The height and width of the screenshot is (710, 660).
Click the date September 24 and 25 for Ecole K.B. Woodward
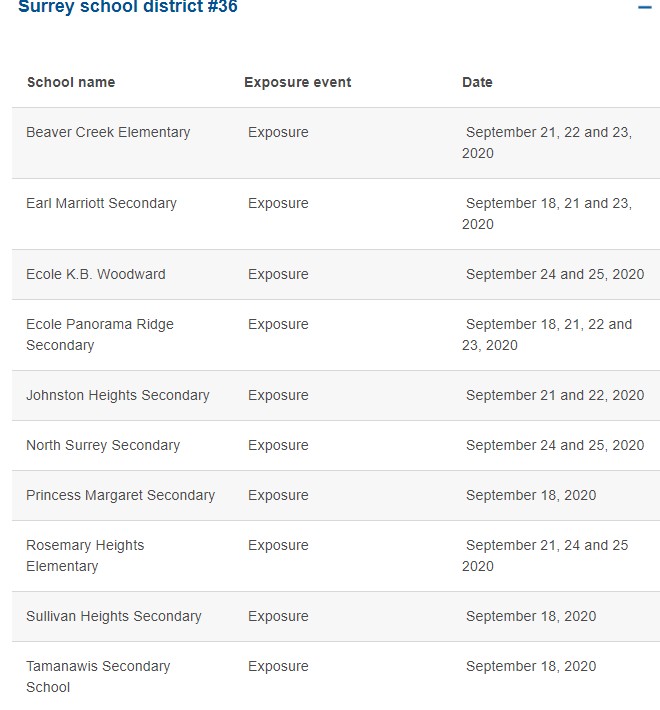[555, 274]
